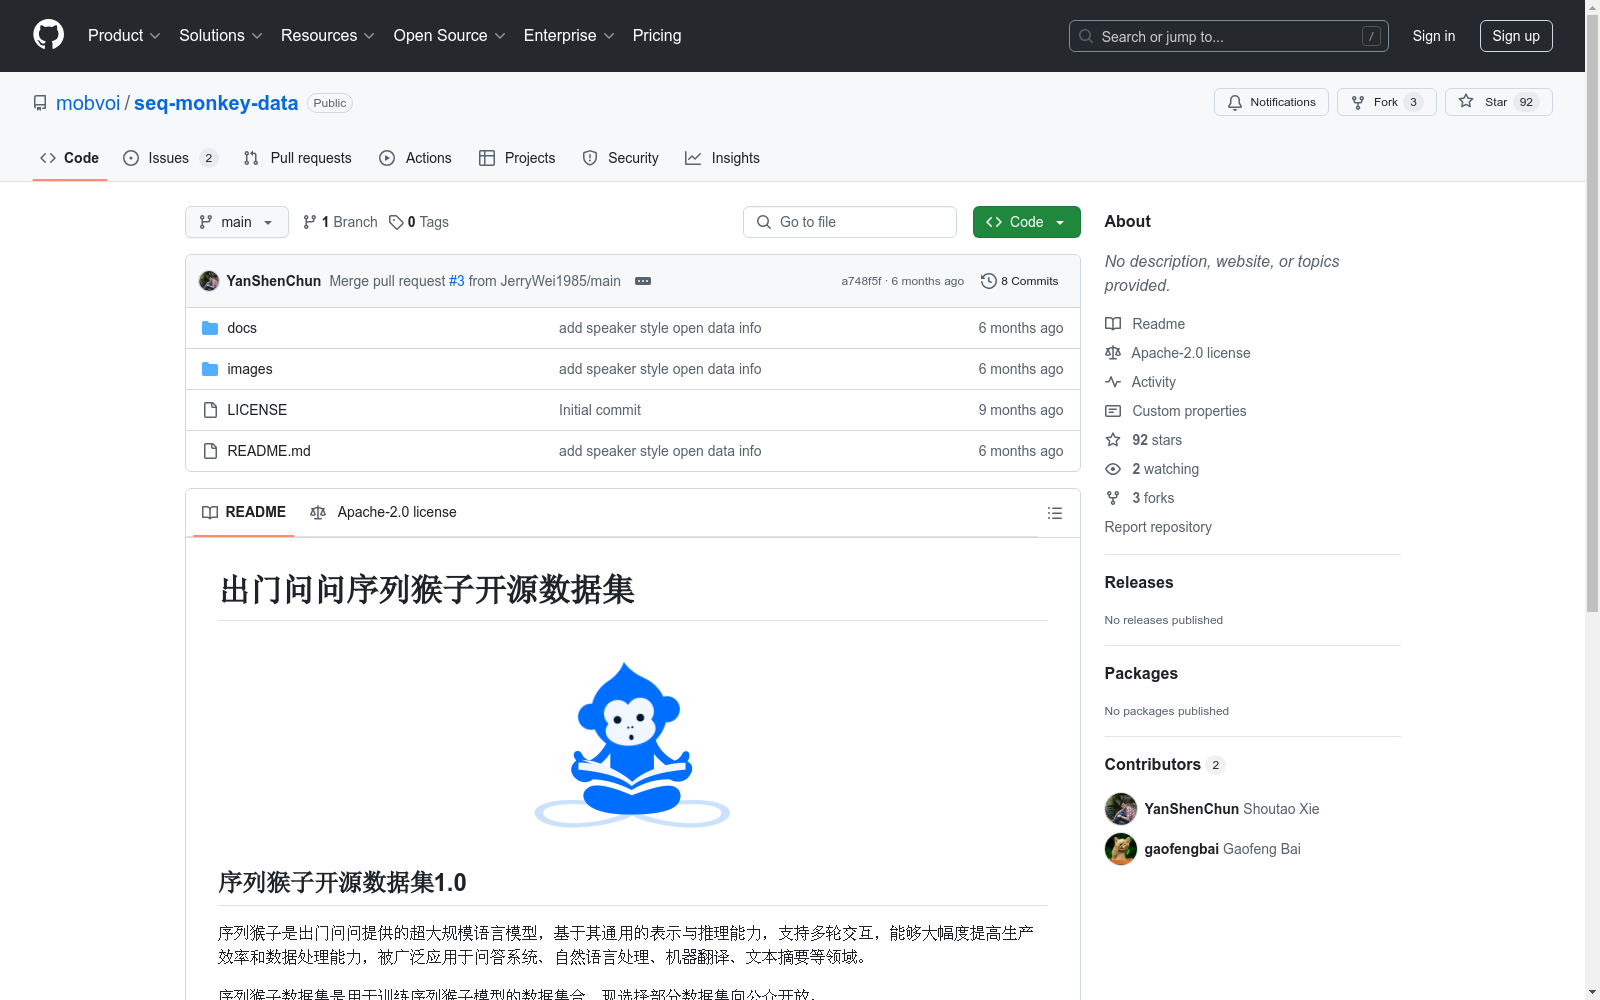Open the Insights tab

pos(722,158)
